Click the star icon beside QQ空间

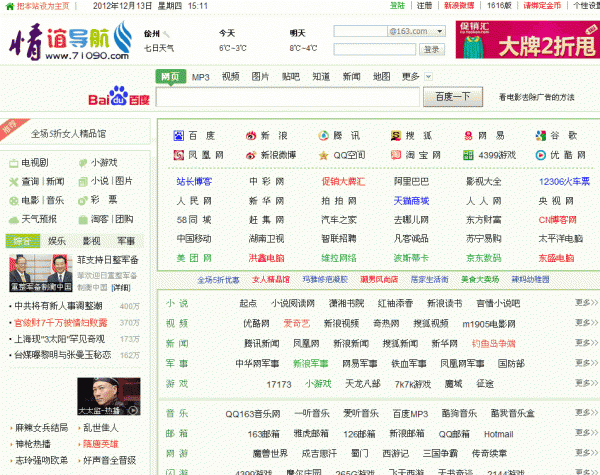click(x=323, y=155)
